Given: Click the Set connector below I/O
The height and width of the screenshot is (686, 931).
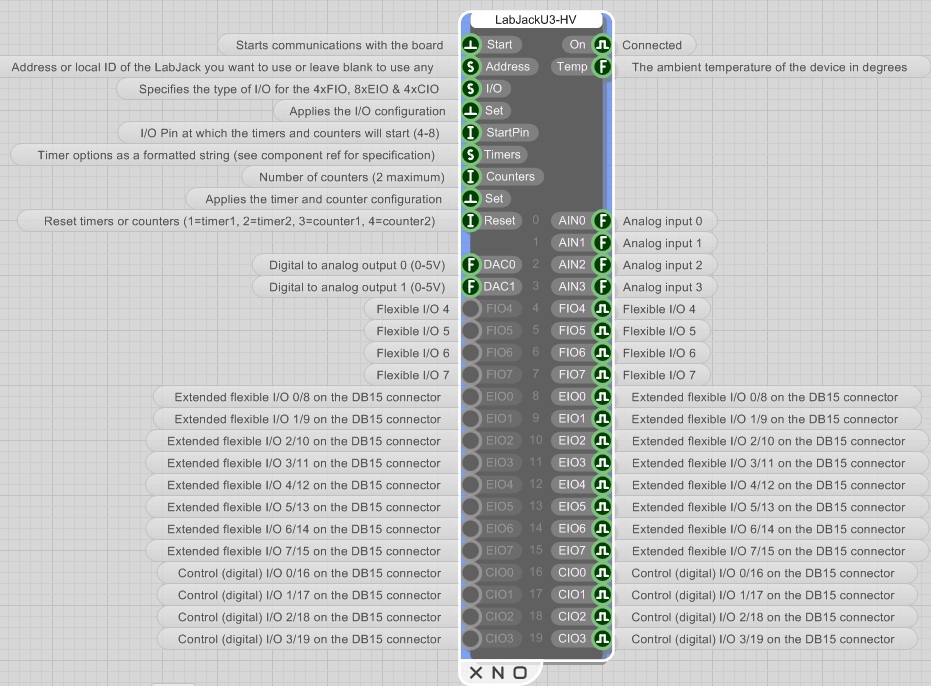Looking at the screenshot, I should [x=471, y=110].
